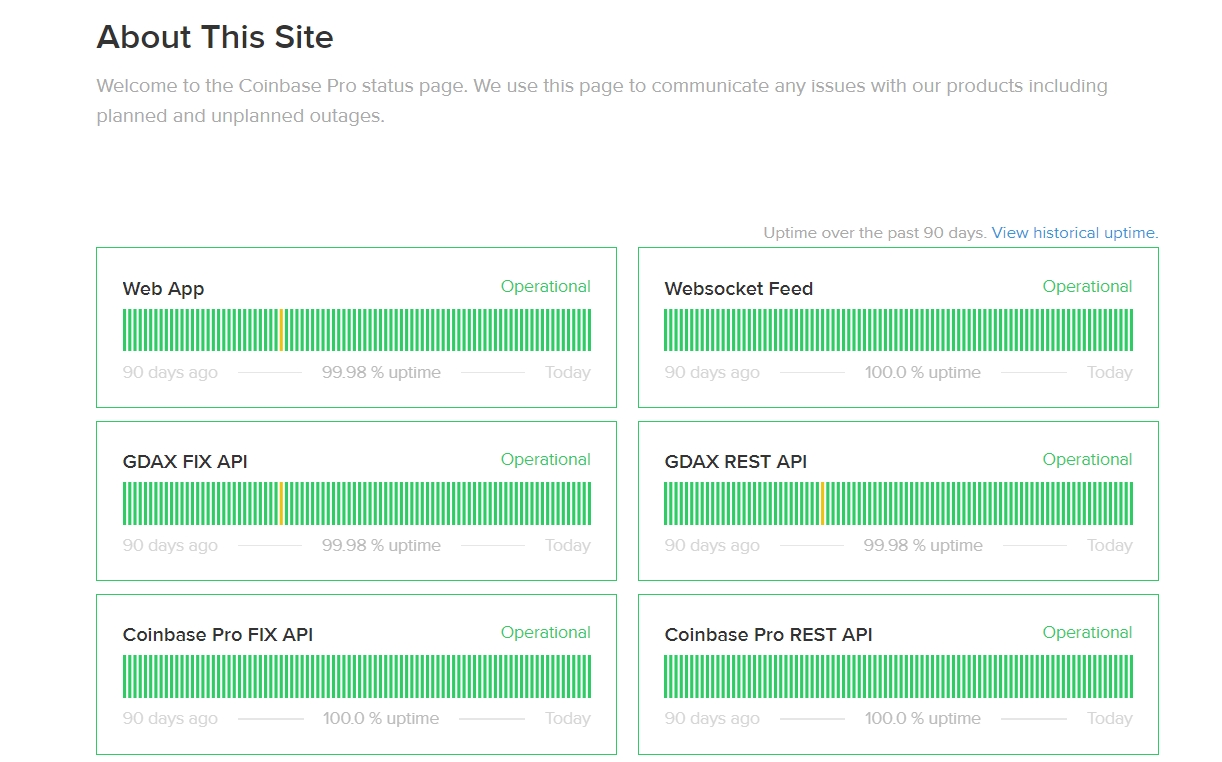Select the Coinbase Pro REST API title
Image resolution: width=1222 pixels, height=762 pixels.
click(x=768, y=635)
